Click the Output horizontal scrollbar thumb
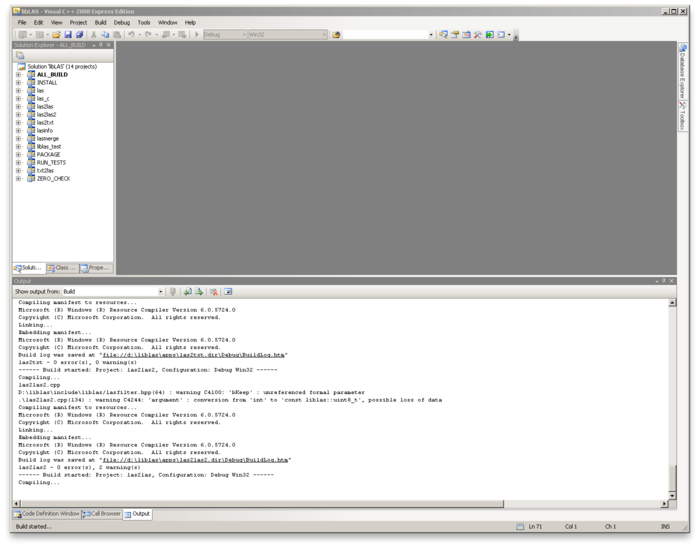Image resolution: width=700 pixels, height=548 pixels. [x=262, y=503]
